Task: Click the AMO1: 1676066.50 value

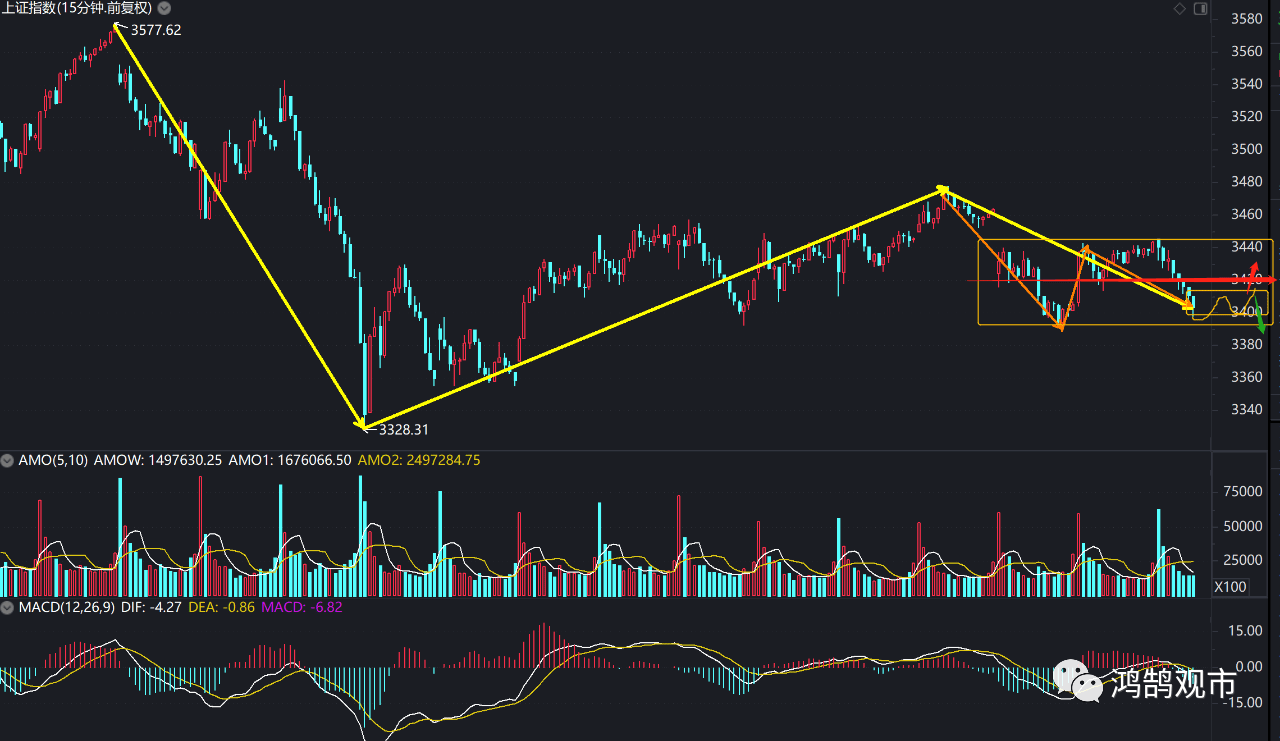Action: click(290, 461)
